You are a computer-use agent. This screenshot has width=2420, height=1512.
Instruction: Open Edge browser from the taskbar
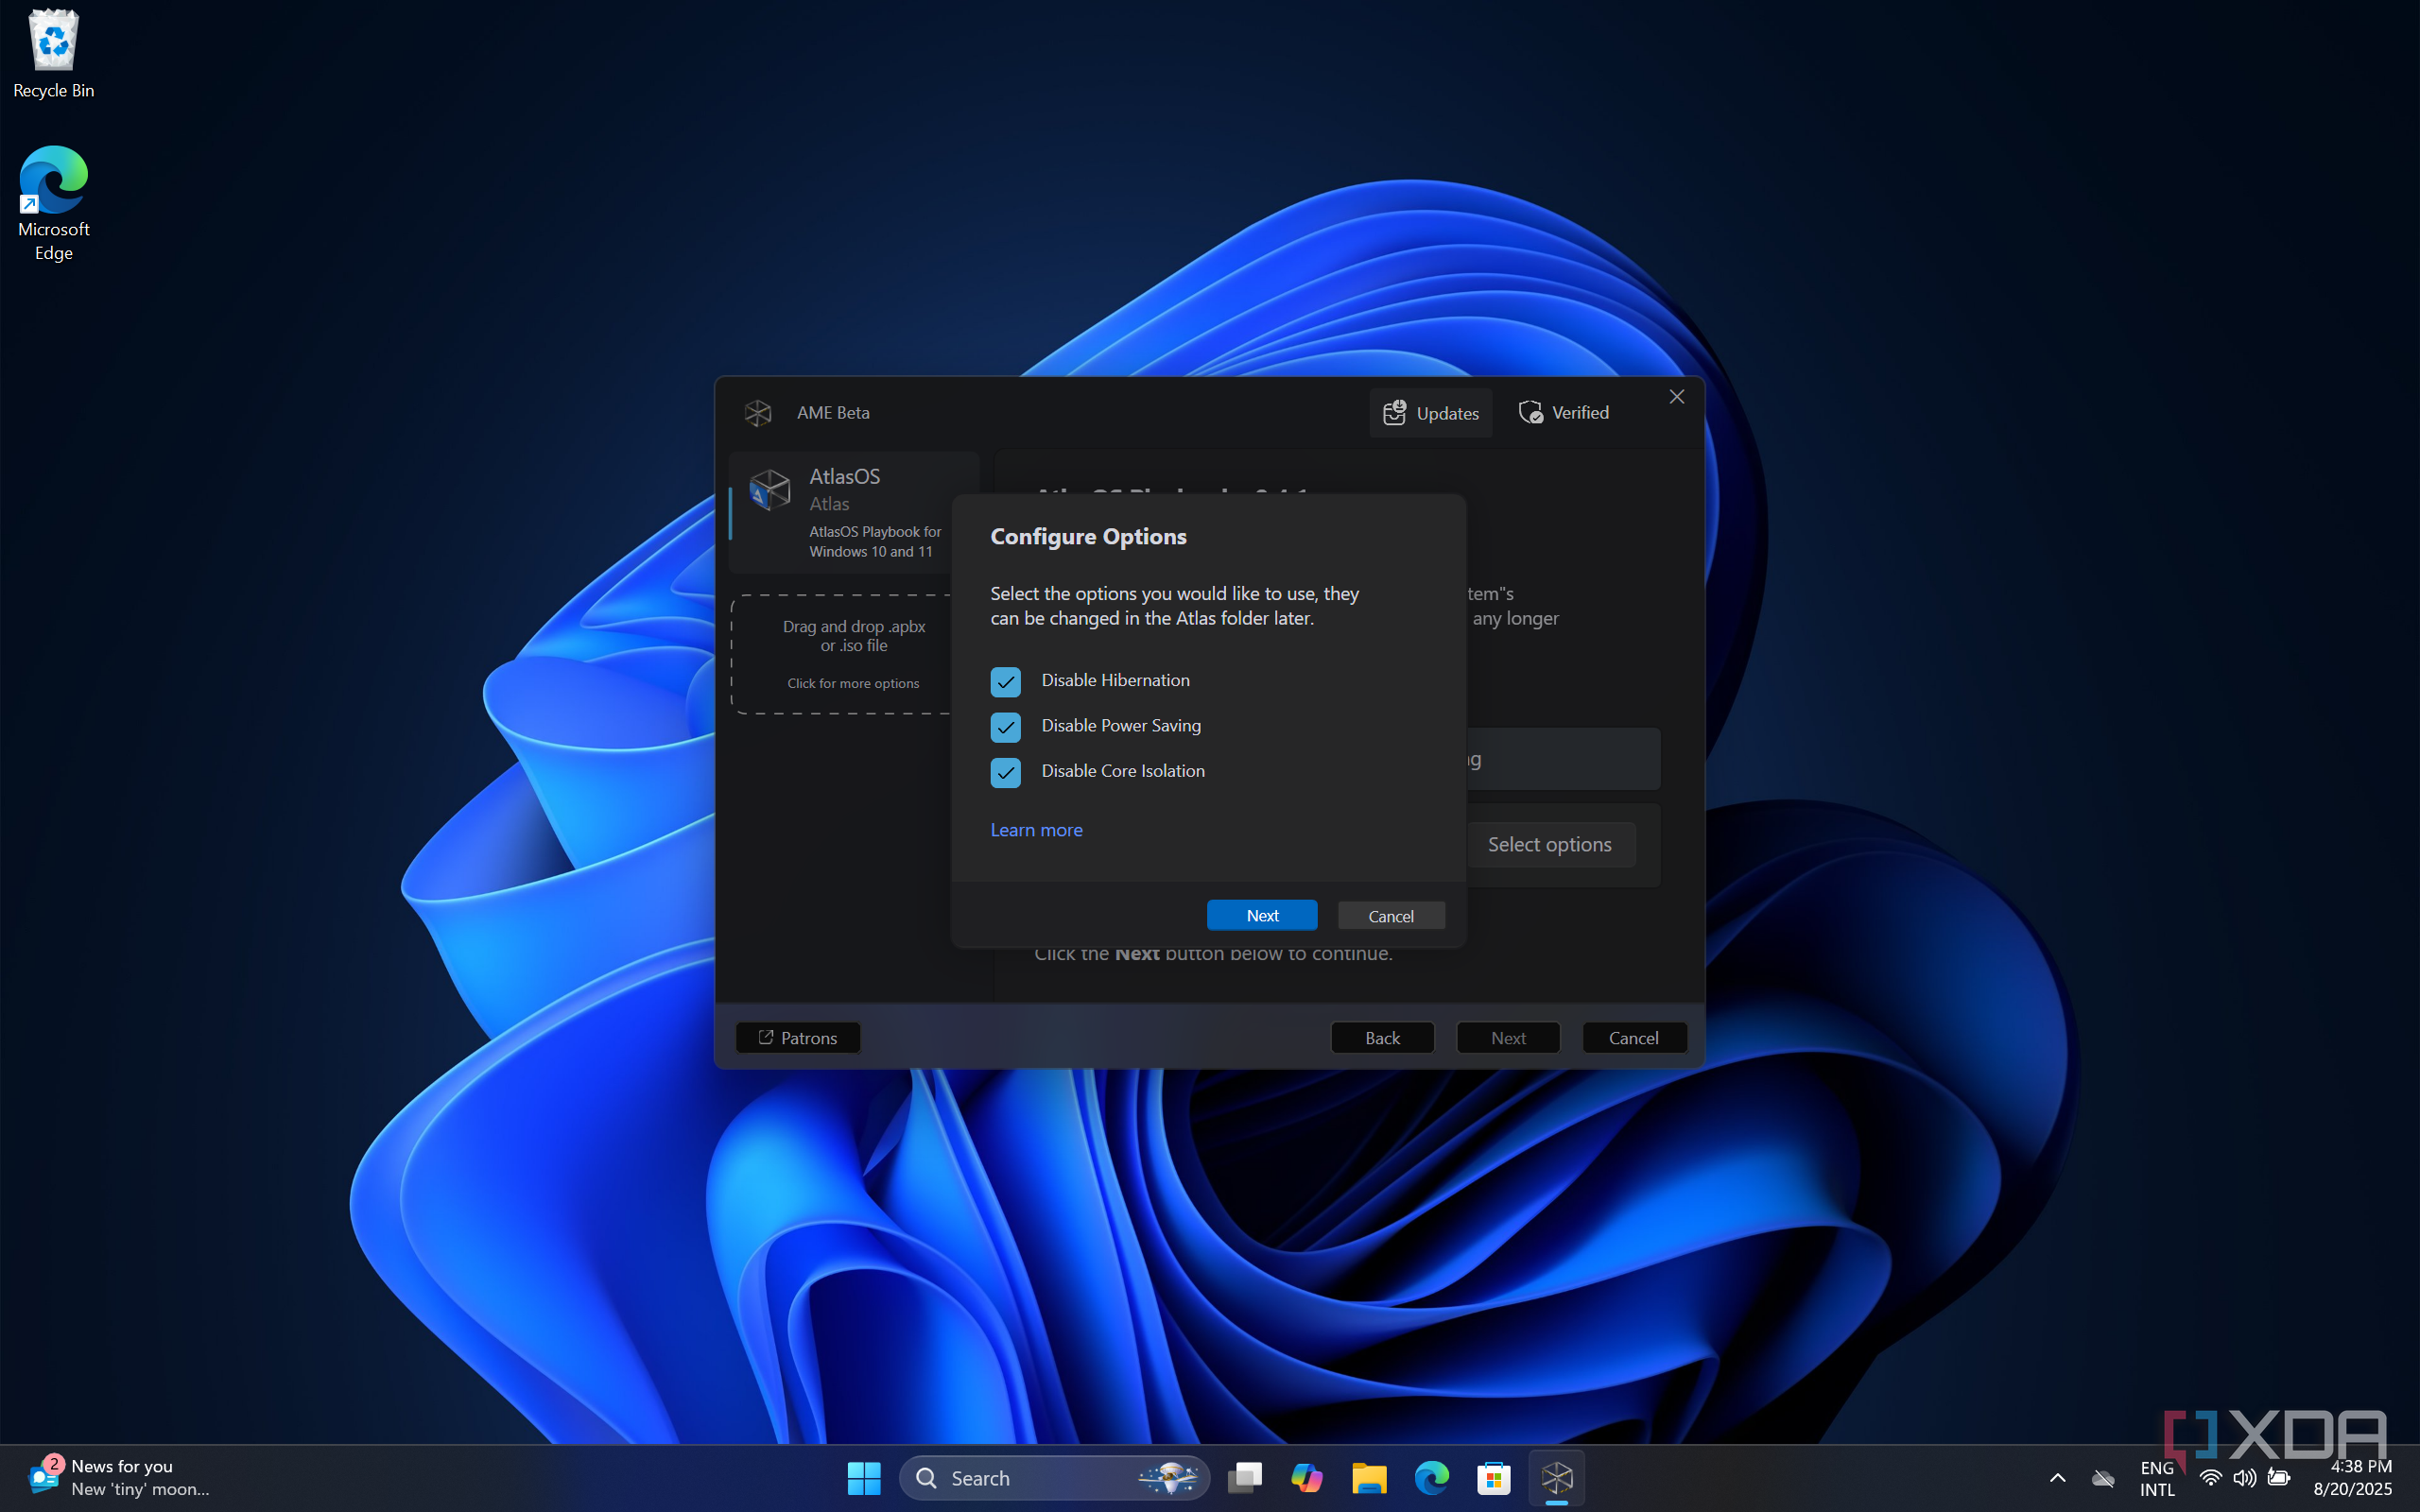pyautogui.click(x=1431, y=1478)
